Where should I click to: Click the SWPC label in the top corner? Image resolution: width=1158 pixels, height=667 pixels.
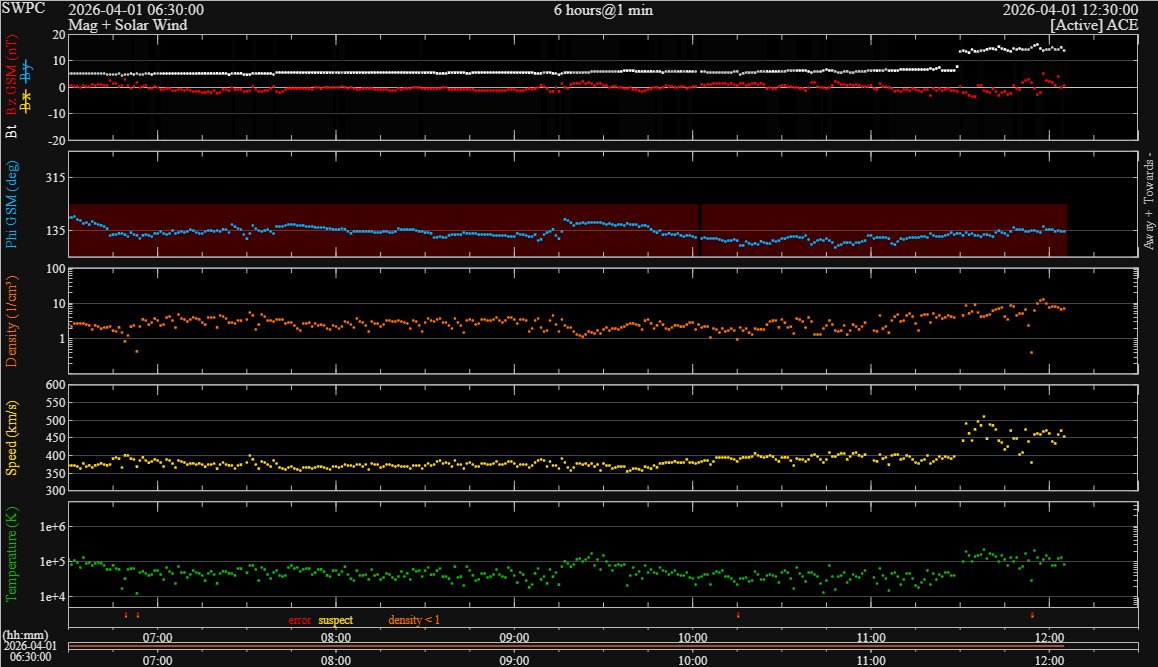click(x=23, y=8)
